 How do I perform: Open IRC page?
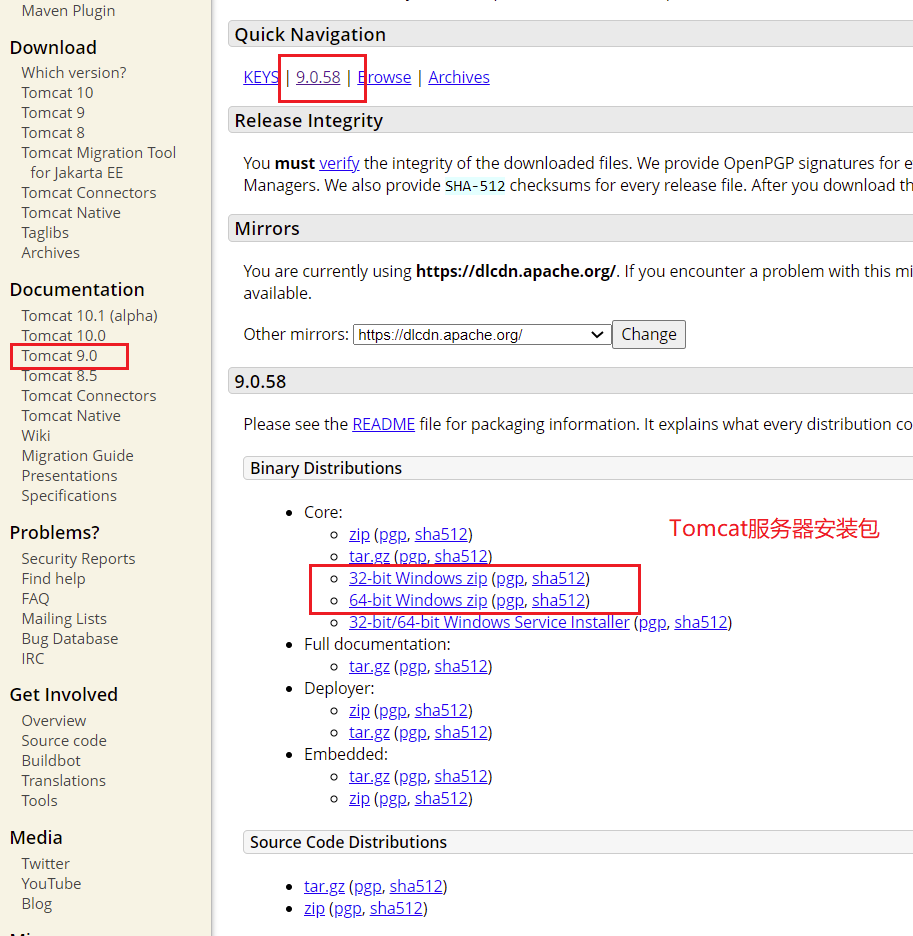(33, 659)
